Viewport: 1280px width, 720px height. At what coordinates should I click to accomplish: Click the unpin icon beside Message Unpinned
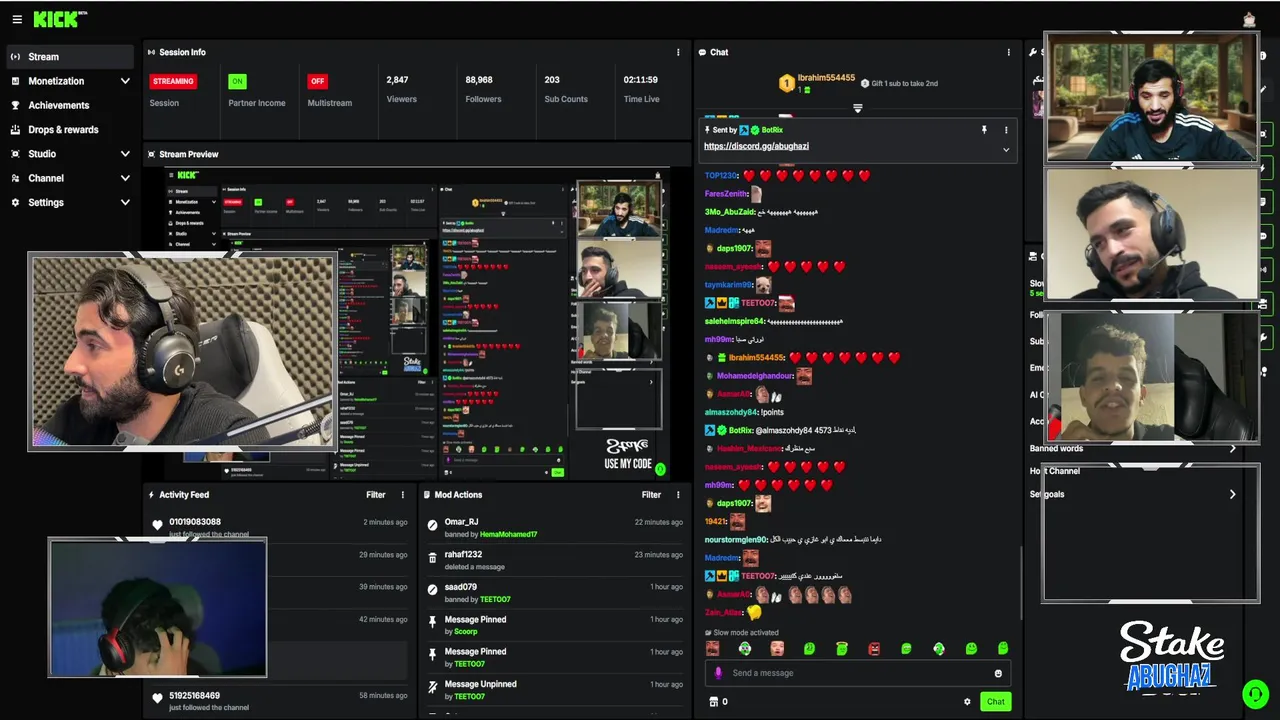[432, 687]
